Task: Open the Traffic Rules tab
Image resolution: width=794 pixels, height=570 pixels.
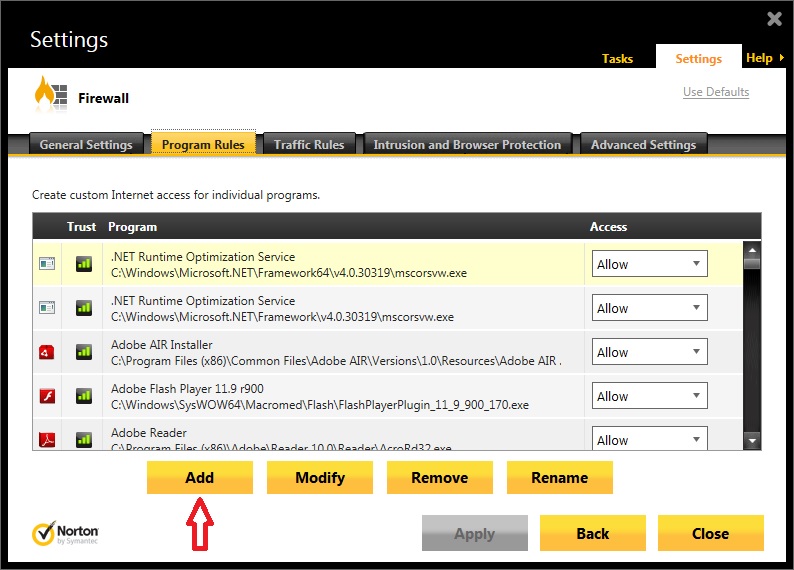Action: point(309,144)
